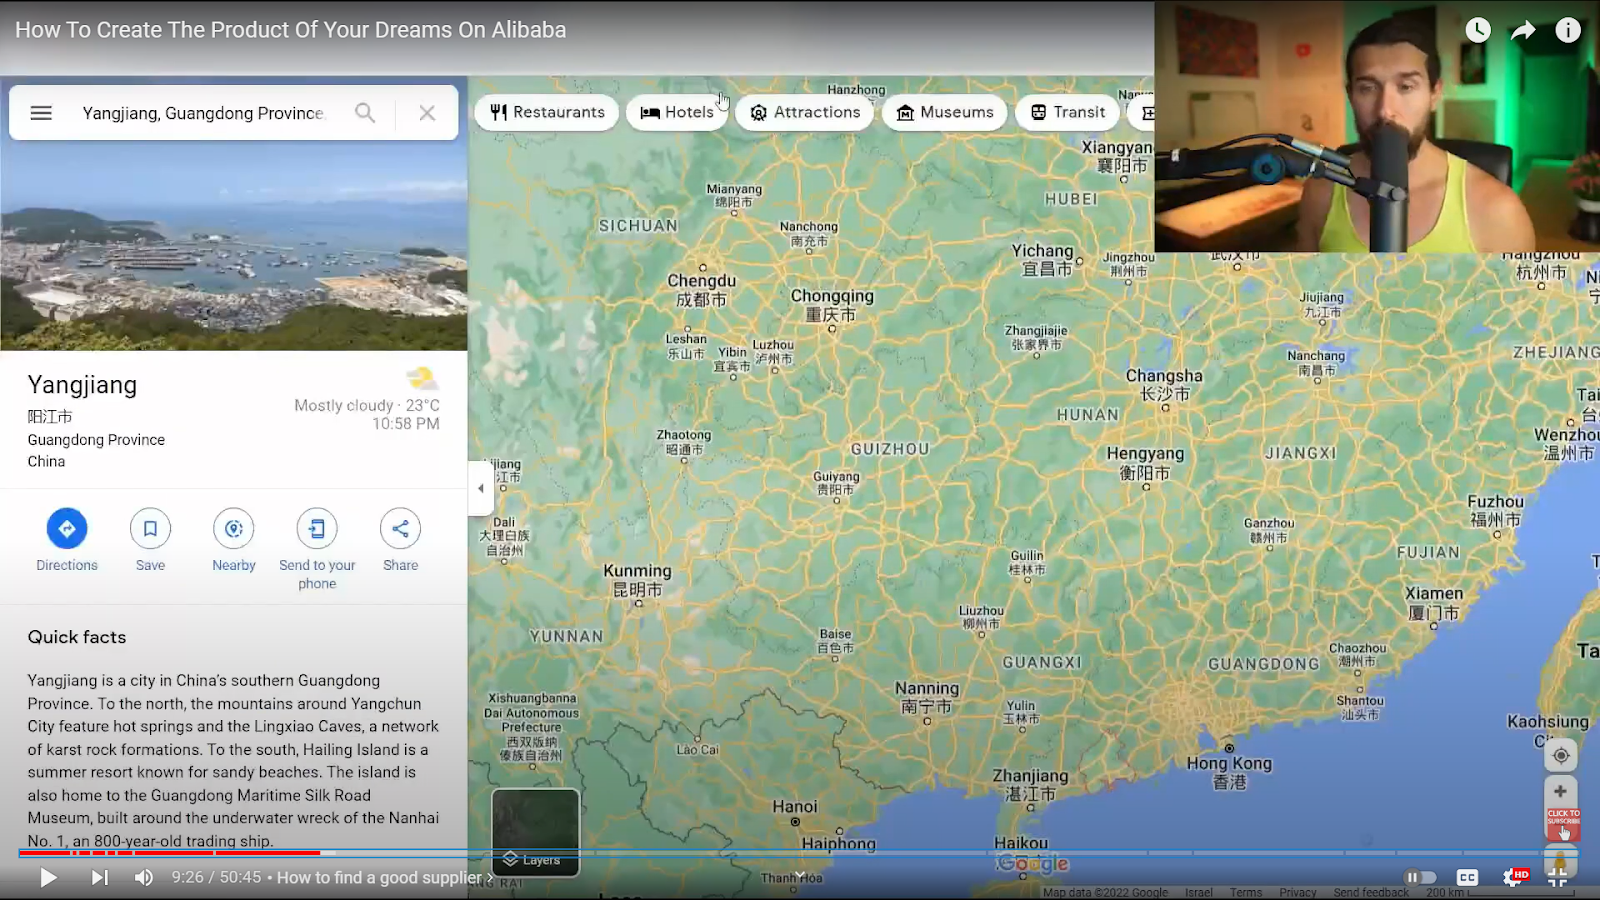This screenshot has height=900, width=1600.
Task: Play the YouTube video
Action: pos(48,878)
